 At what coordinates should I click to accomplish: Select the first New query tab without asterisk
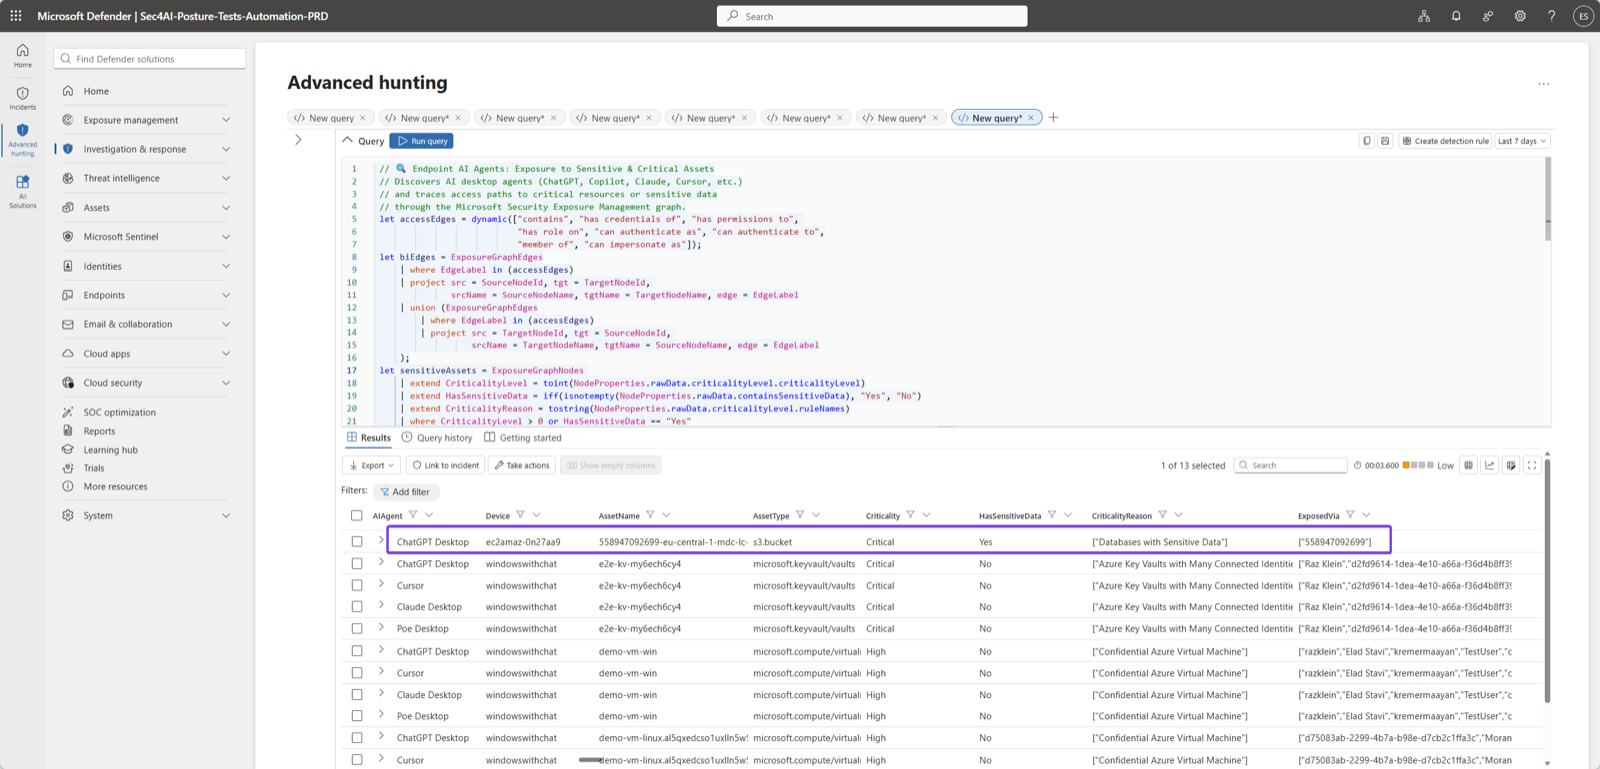coord(331,118)
